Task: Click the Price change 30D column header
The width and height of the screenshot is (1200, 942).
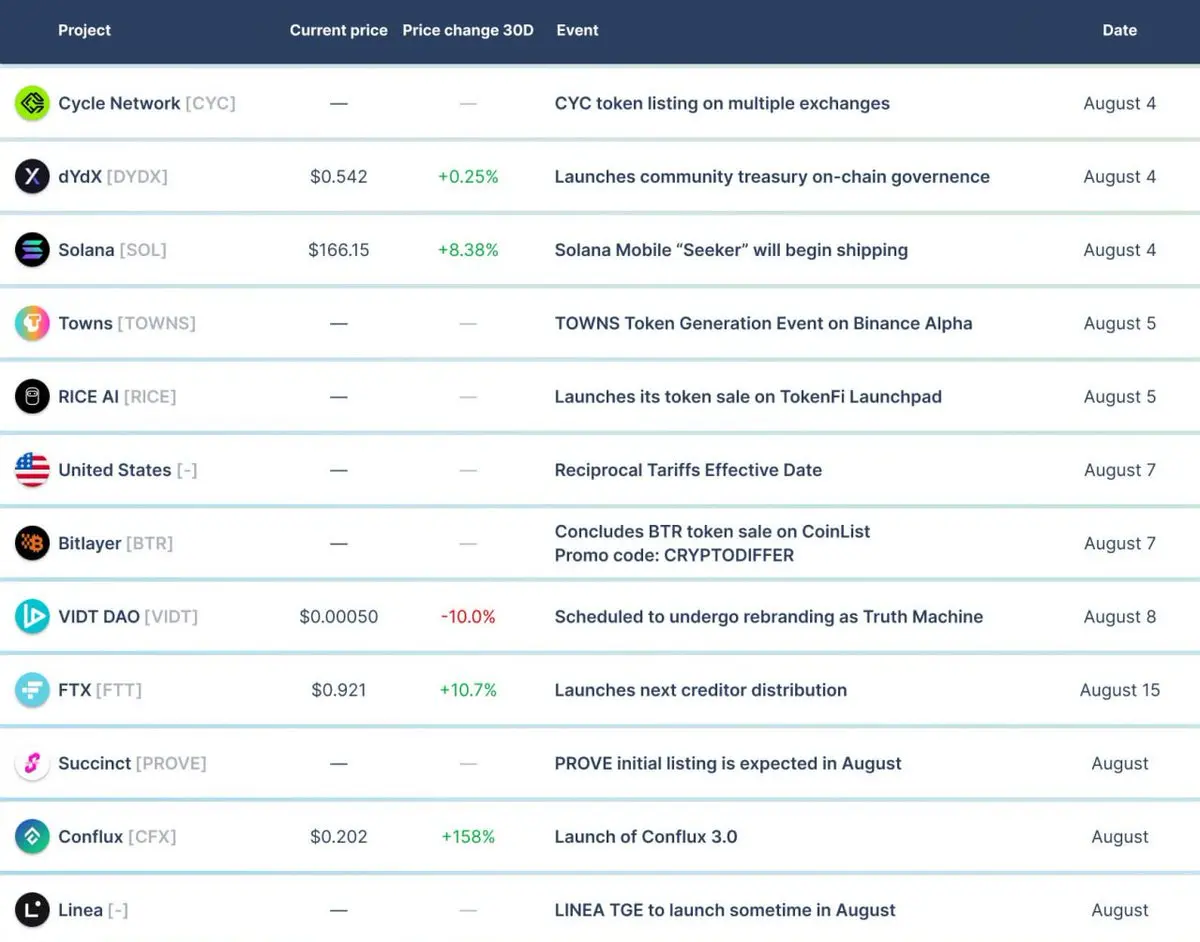Action: pos(468,30)
